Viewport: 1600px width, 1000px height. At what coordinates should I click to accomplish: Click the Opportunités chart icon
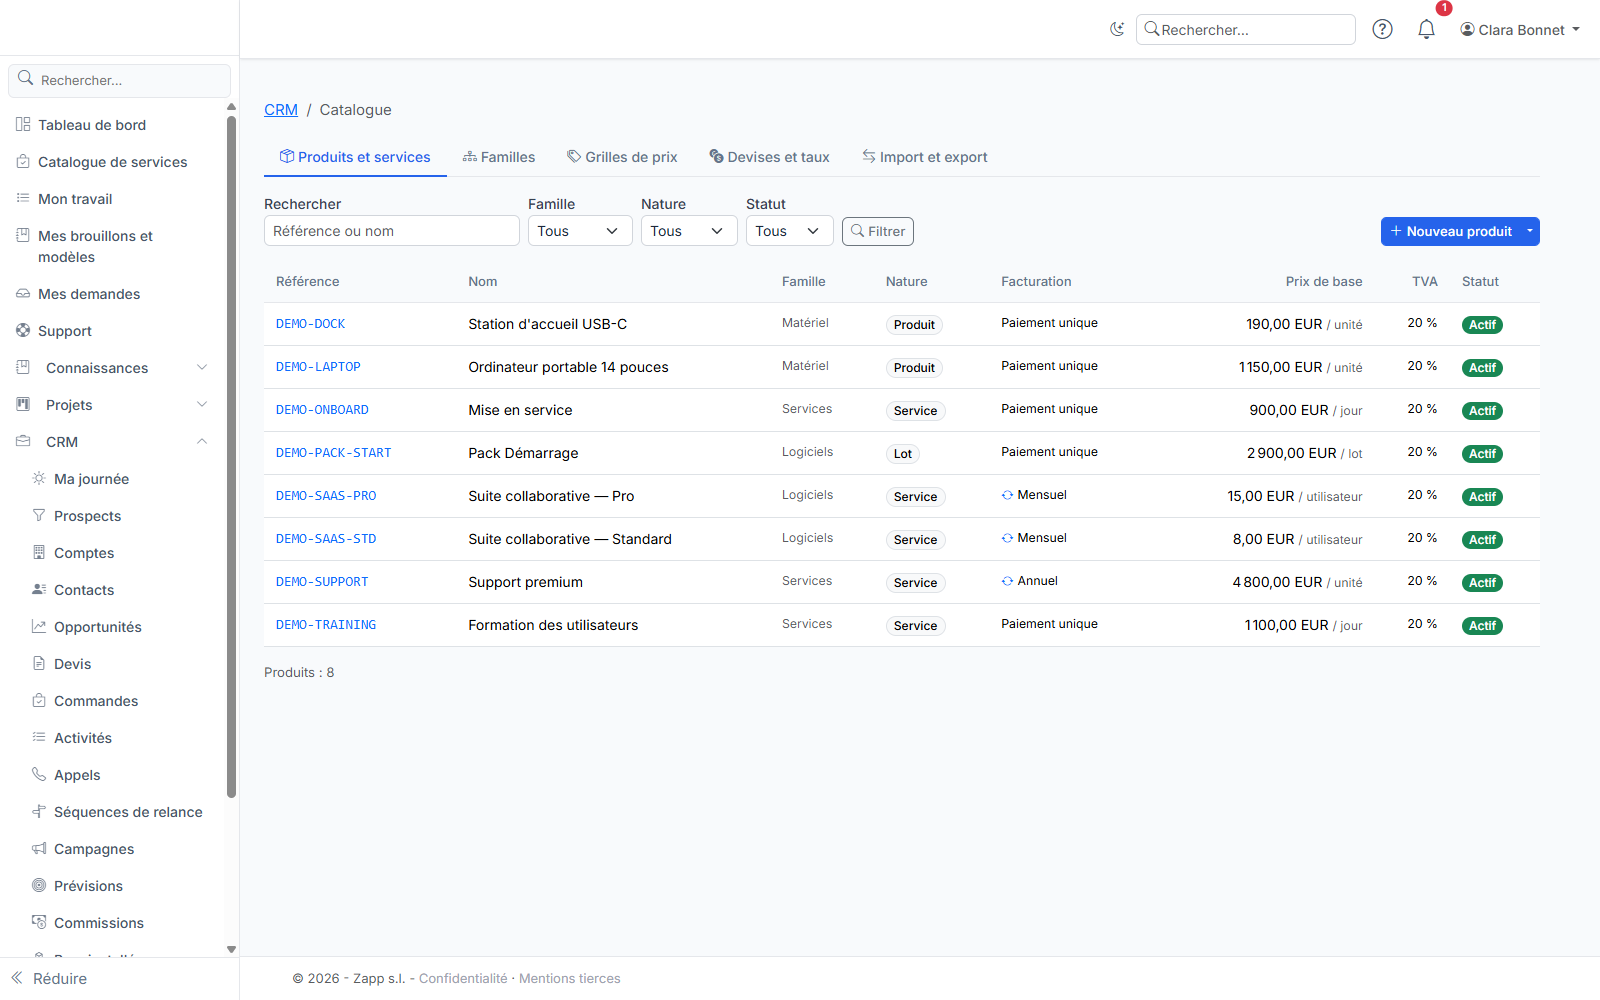[39, 626]
